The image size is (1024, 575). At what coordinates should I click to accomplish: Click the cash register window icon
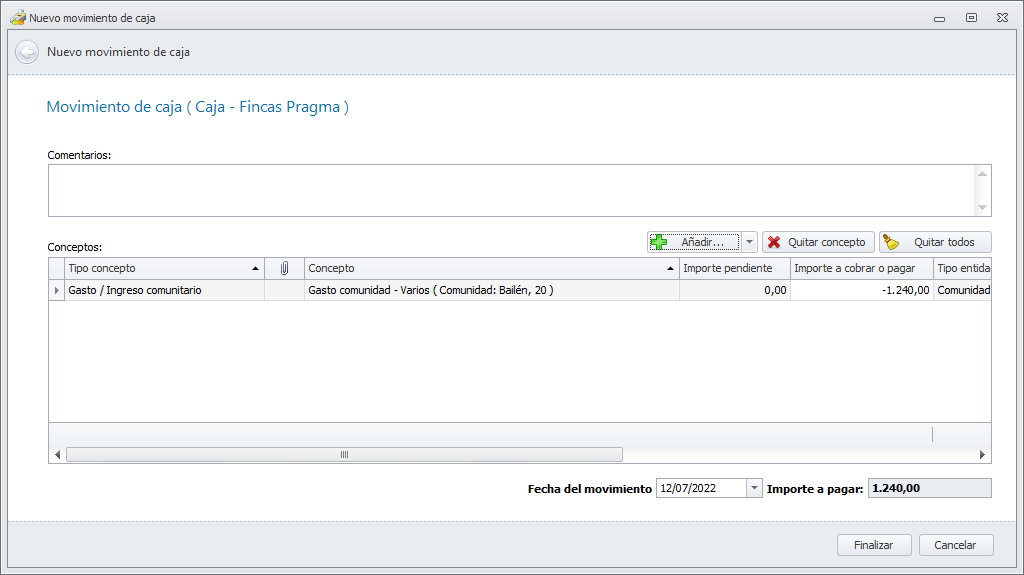point(18,18)
